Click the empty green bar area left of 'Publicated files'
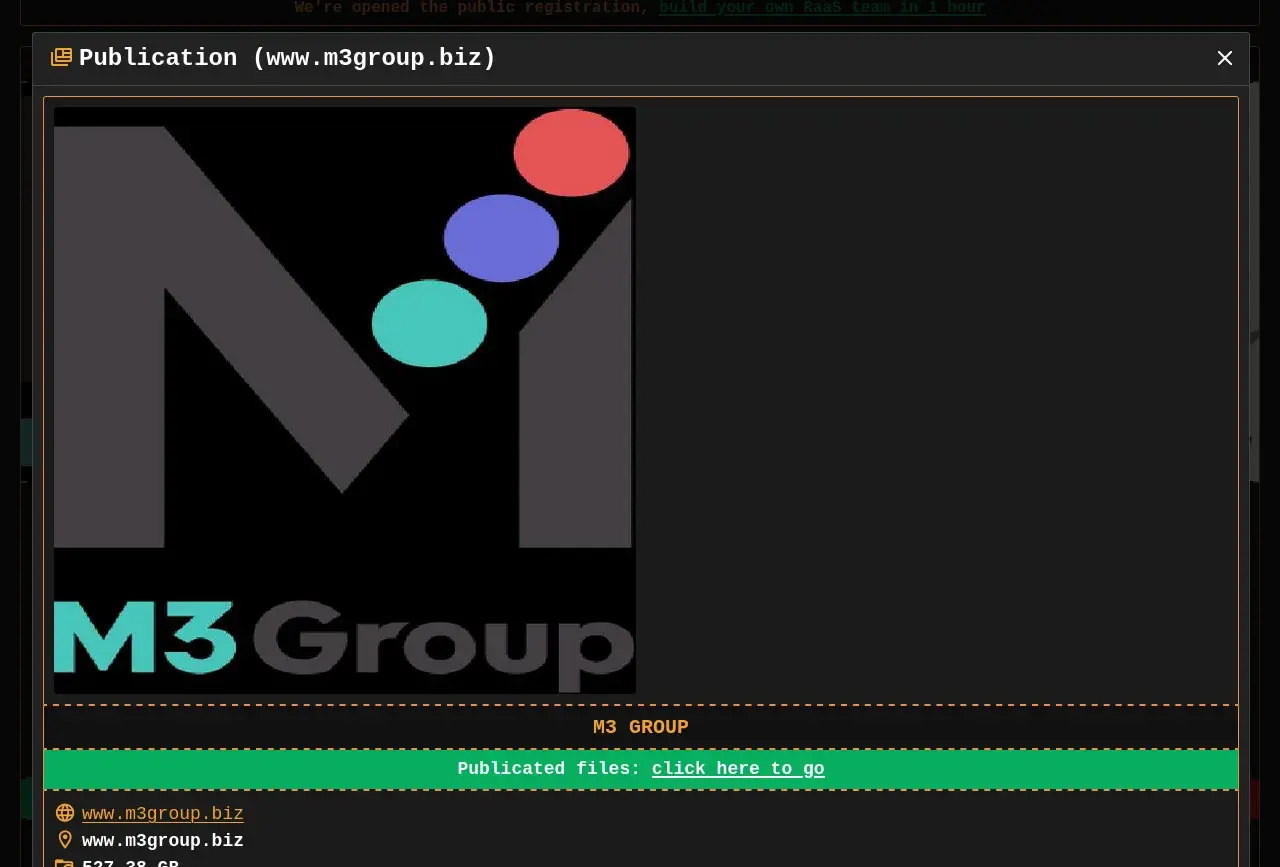The height and width of the screenshot is (867, 1280). (x=250, y=769)
